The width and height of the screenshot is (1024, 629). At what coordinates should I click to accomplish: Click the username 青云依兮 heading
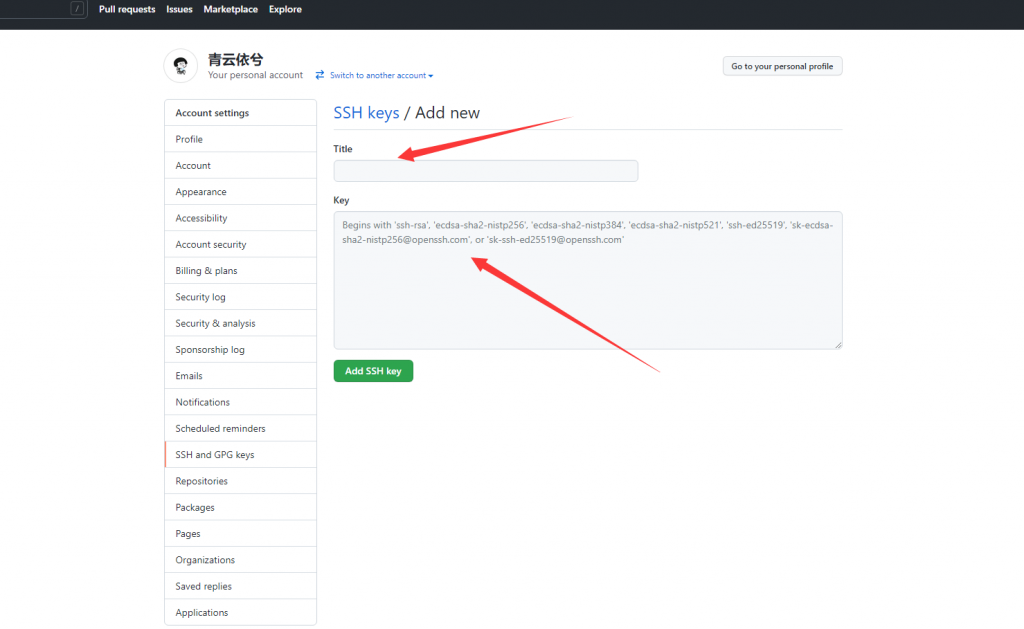point(235,59)
